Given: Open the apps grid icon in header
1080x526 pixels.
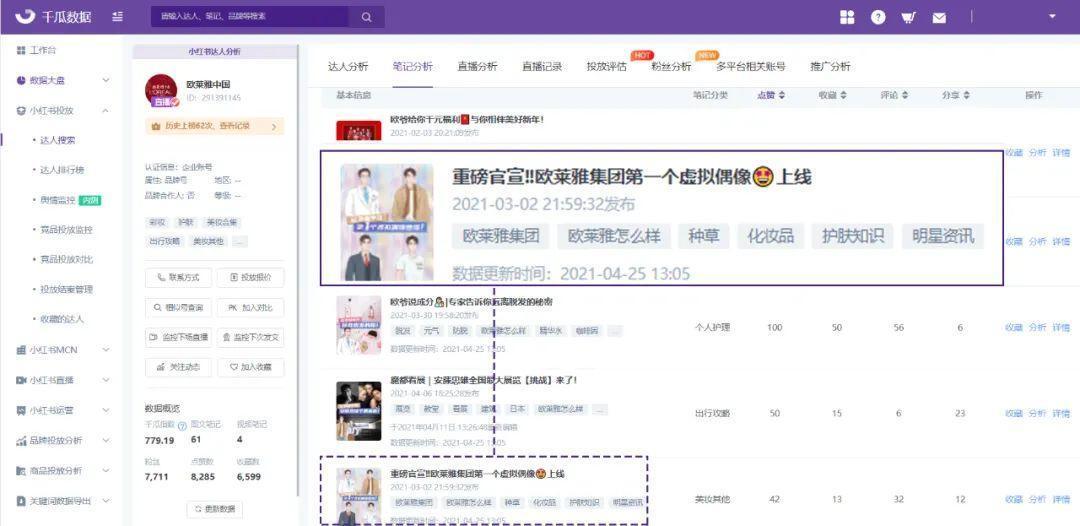Looking at the screenshot, I should [x=847, y=17].
